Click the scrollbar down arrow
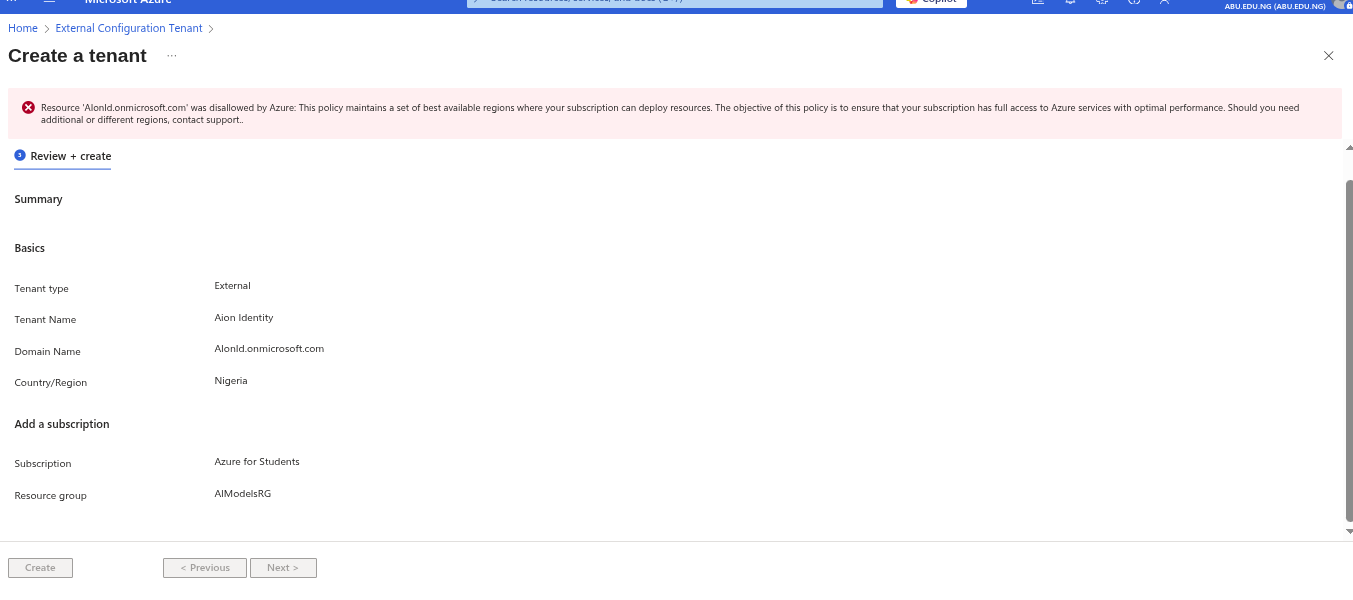 coord(1349,531)
